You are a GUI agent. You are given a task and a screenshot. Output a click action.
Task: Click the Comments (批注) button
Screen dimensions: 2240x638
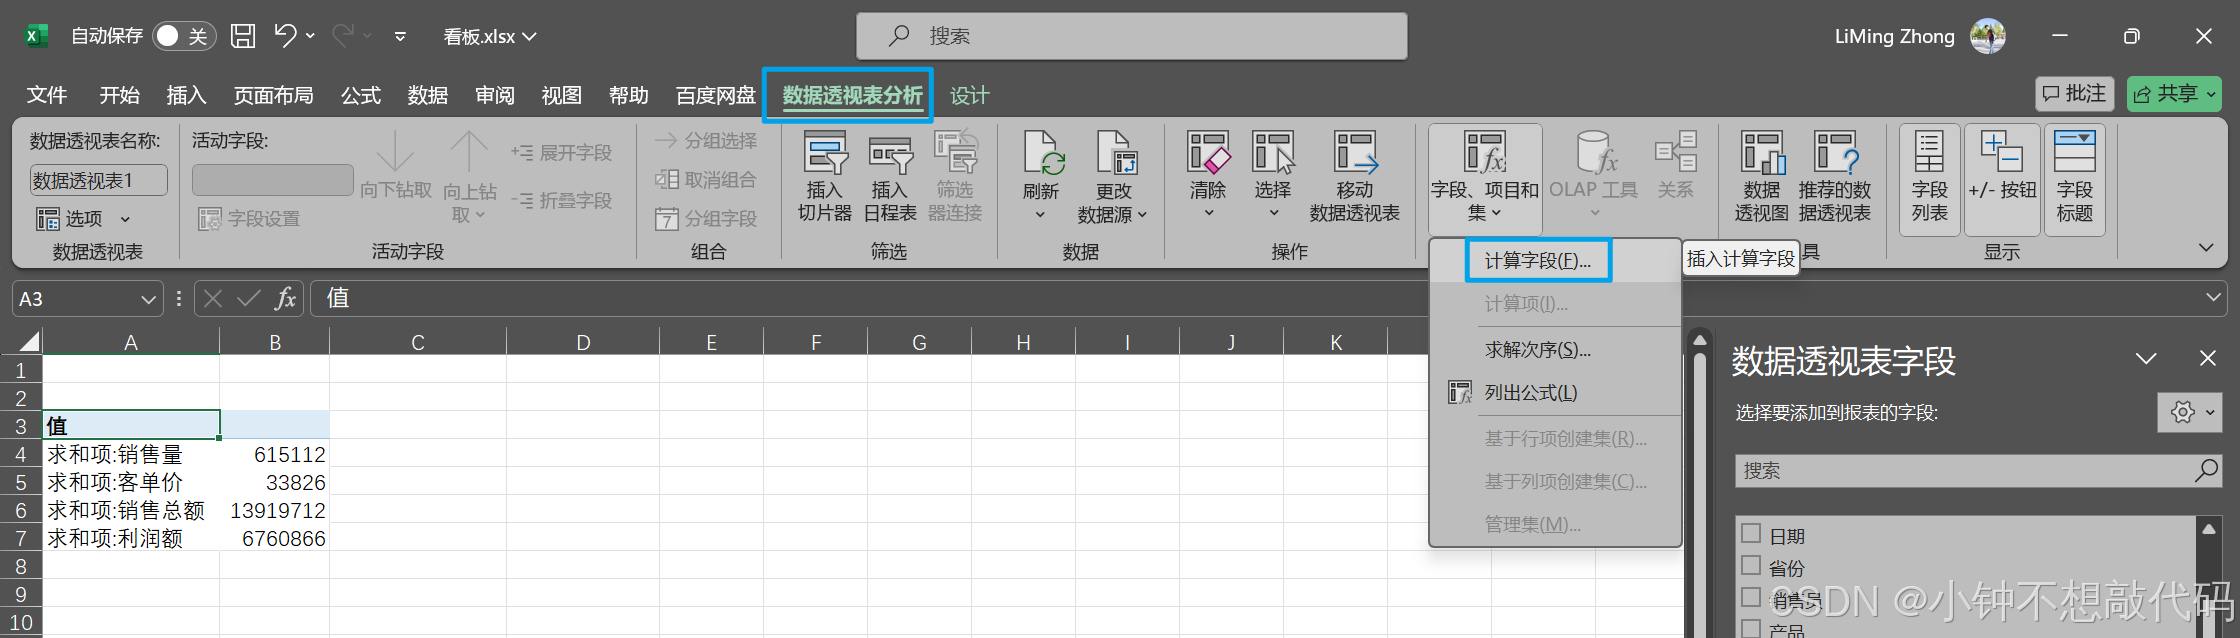coord(2074,94)
